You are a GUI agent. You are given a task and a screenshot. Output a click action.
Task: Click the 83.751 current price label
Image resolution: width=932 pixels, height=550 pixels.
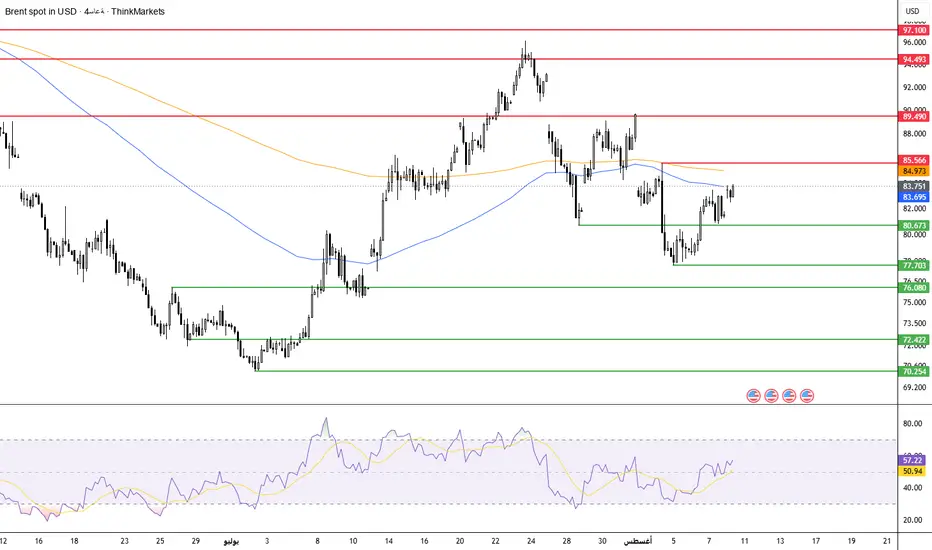[914, 186]
